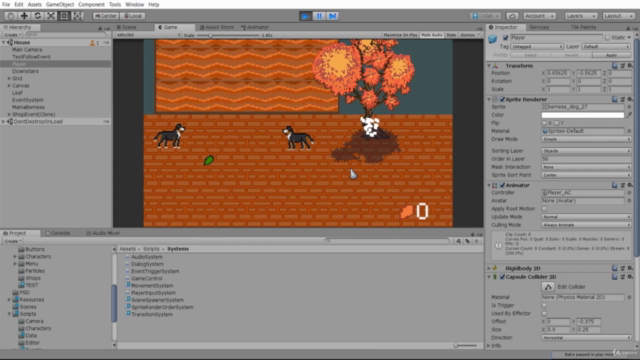Click the Play button
This screenshot has width=640, height=360.
(305, 16)
